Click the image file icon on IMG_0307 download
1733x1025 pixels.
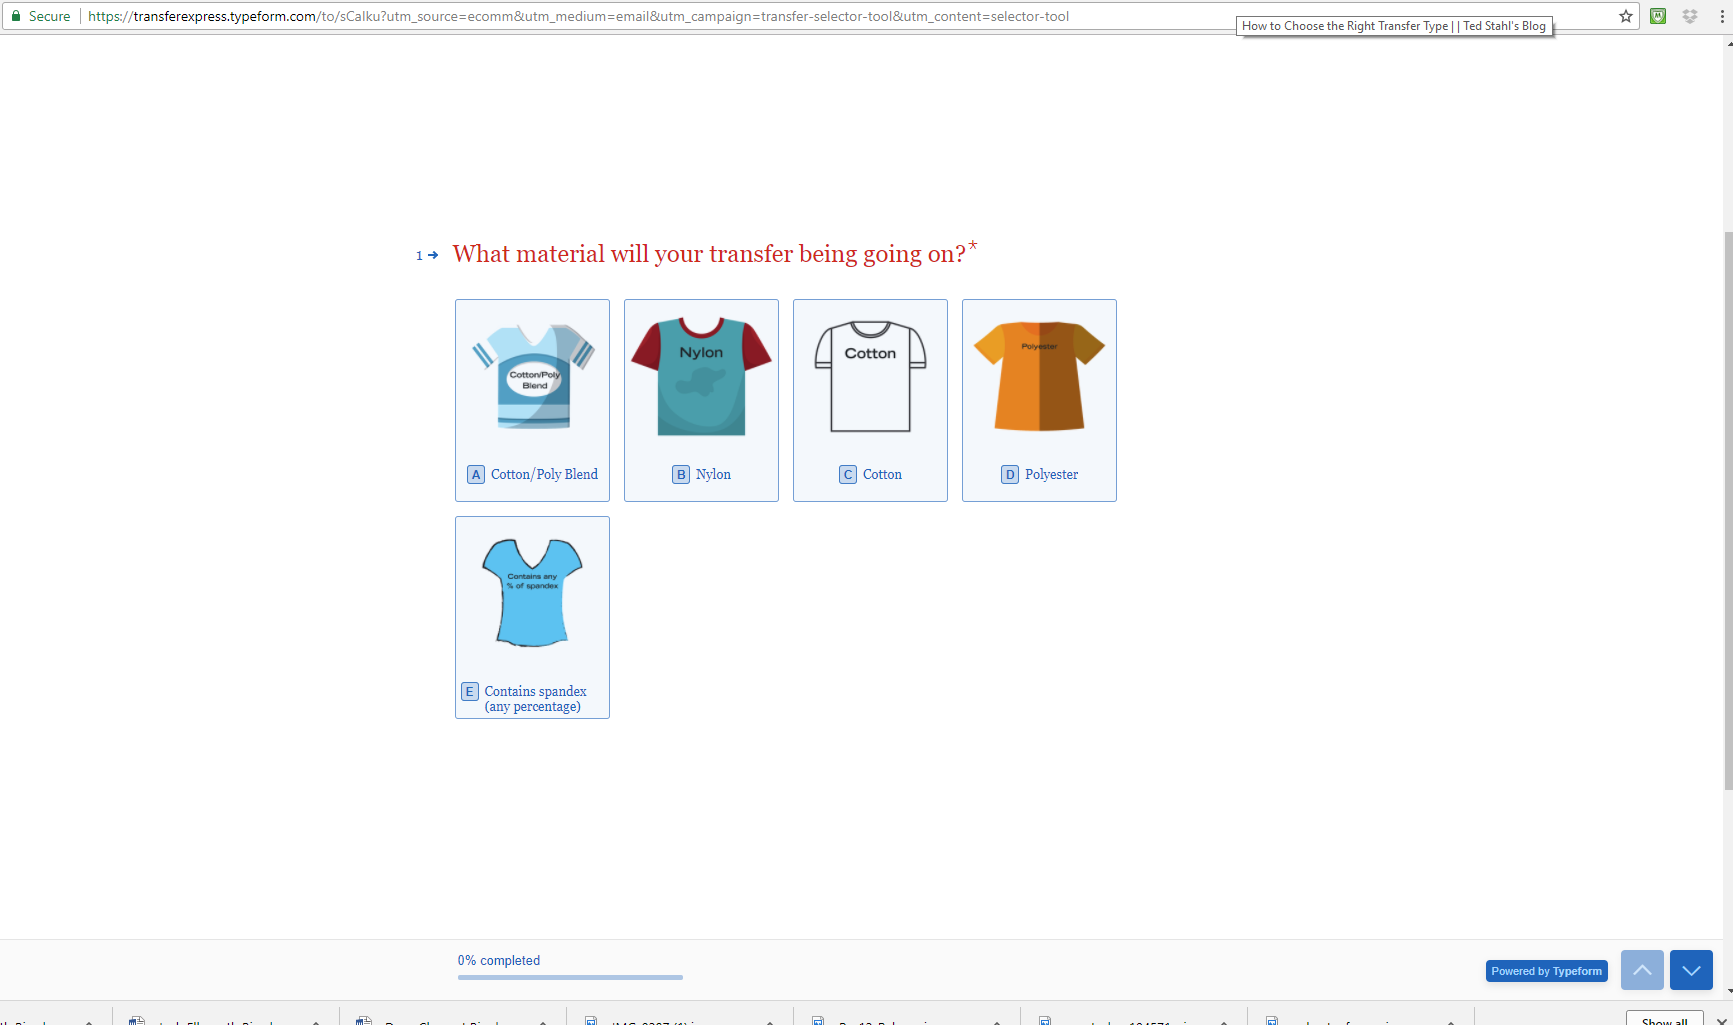click(592, 1021)
